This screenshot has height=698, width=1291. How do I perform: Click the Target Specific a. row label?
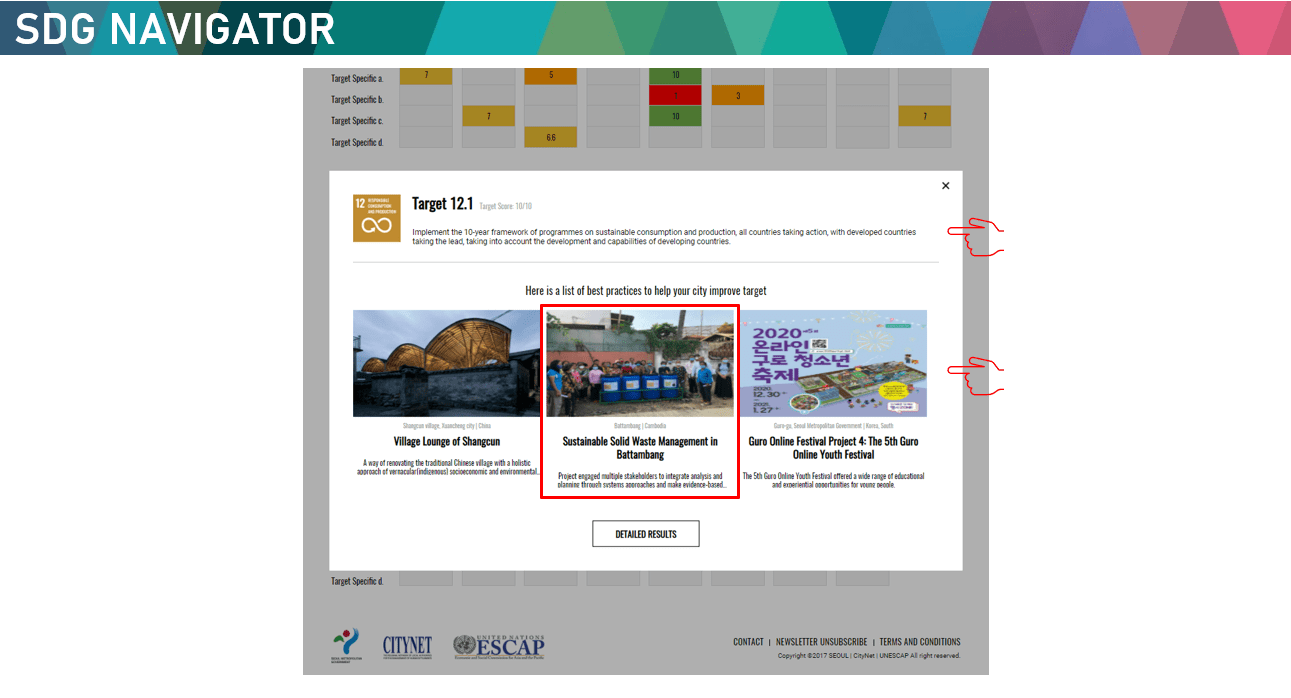click(357, 78)
